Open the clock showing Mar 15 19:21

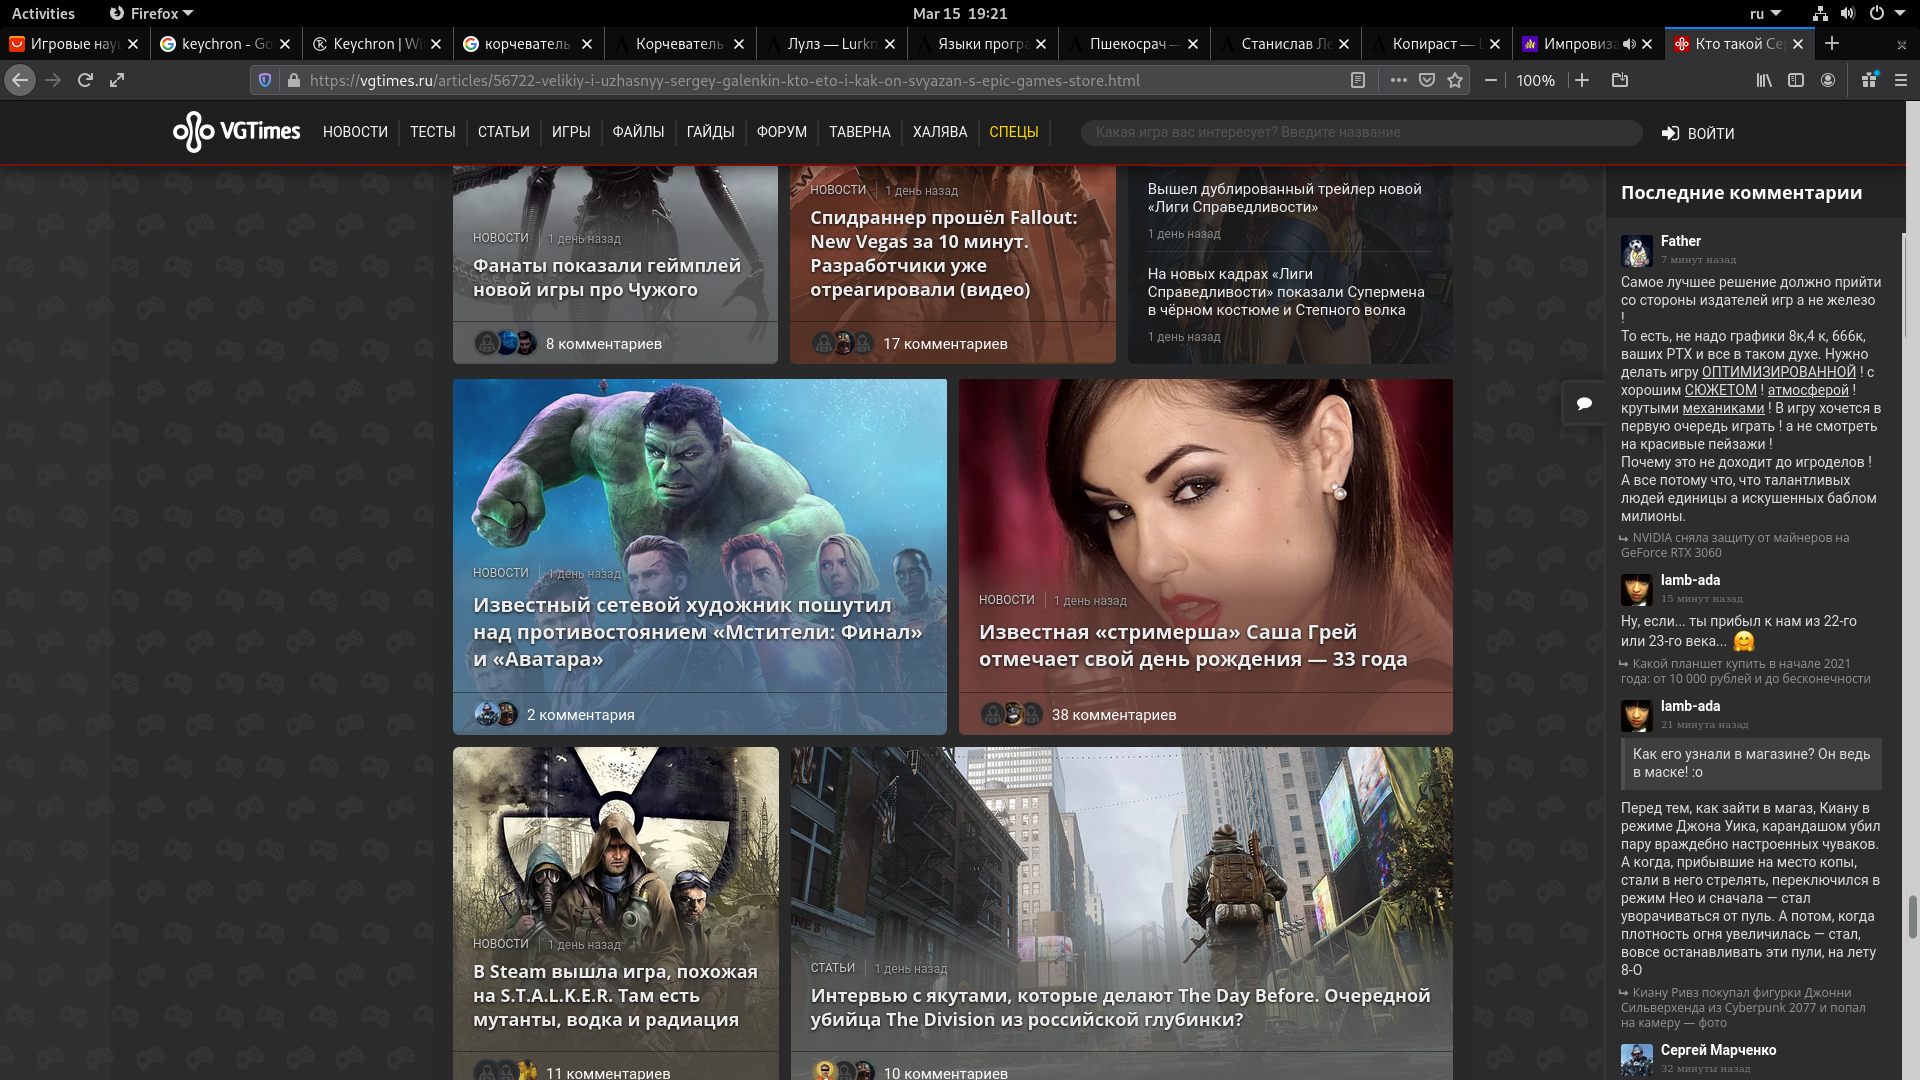(959, 13)
